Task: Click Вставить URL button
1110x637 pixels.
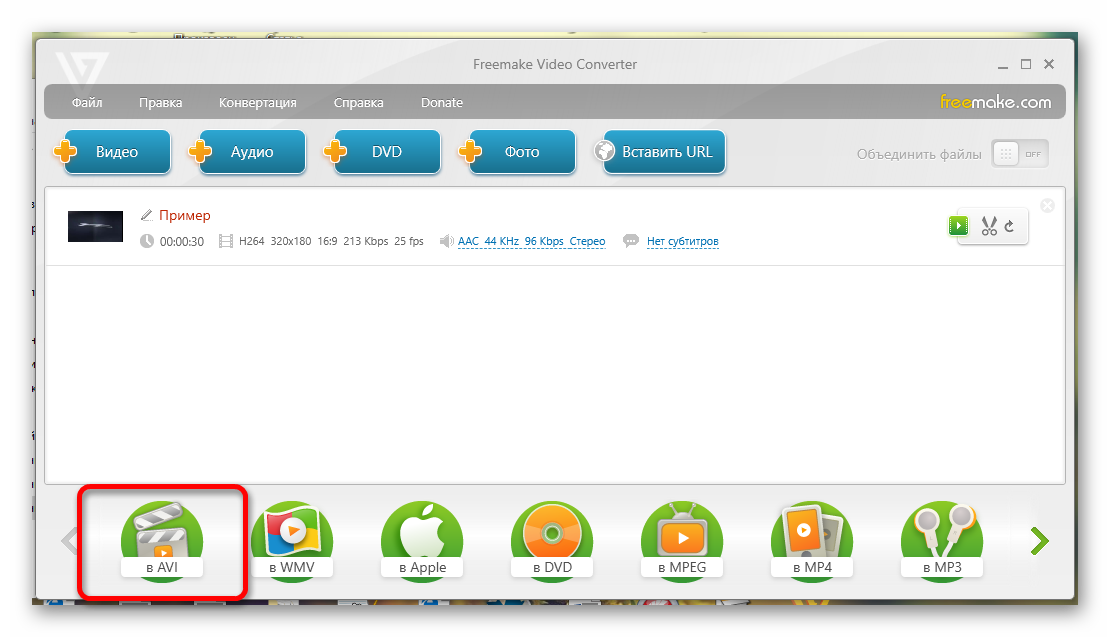Action: click(660, 152)
